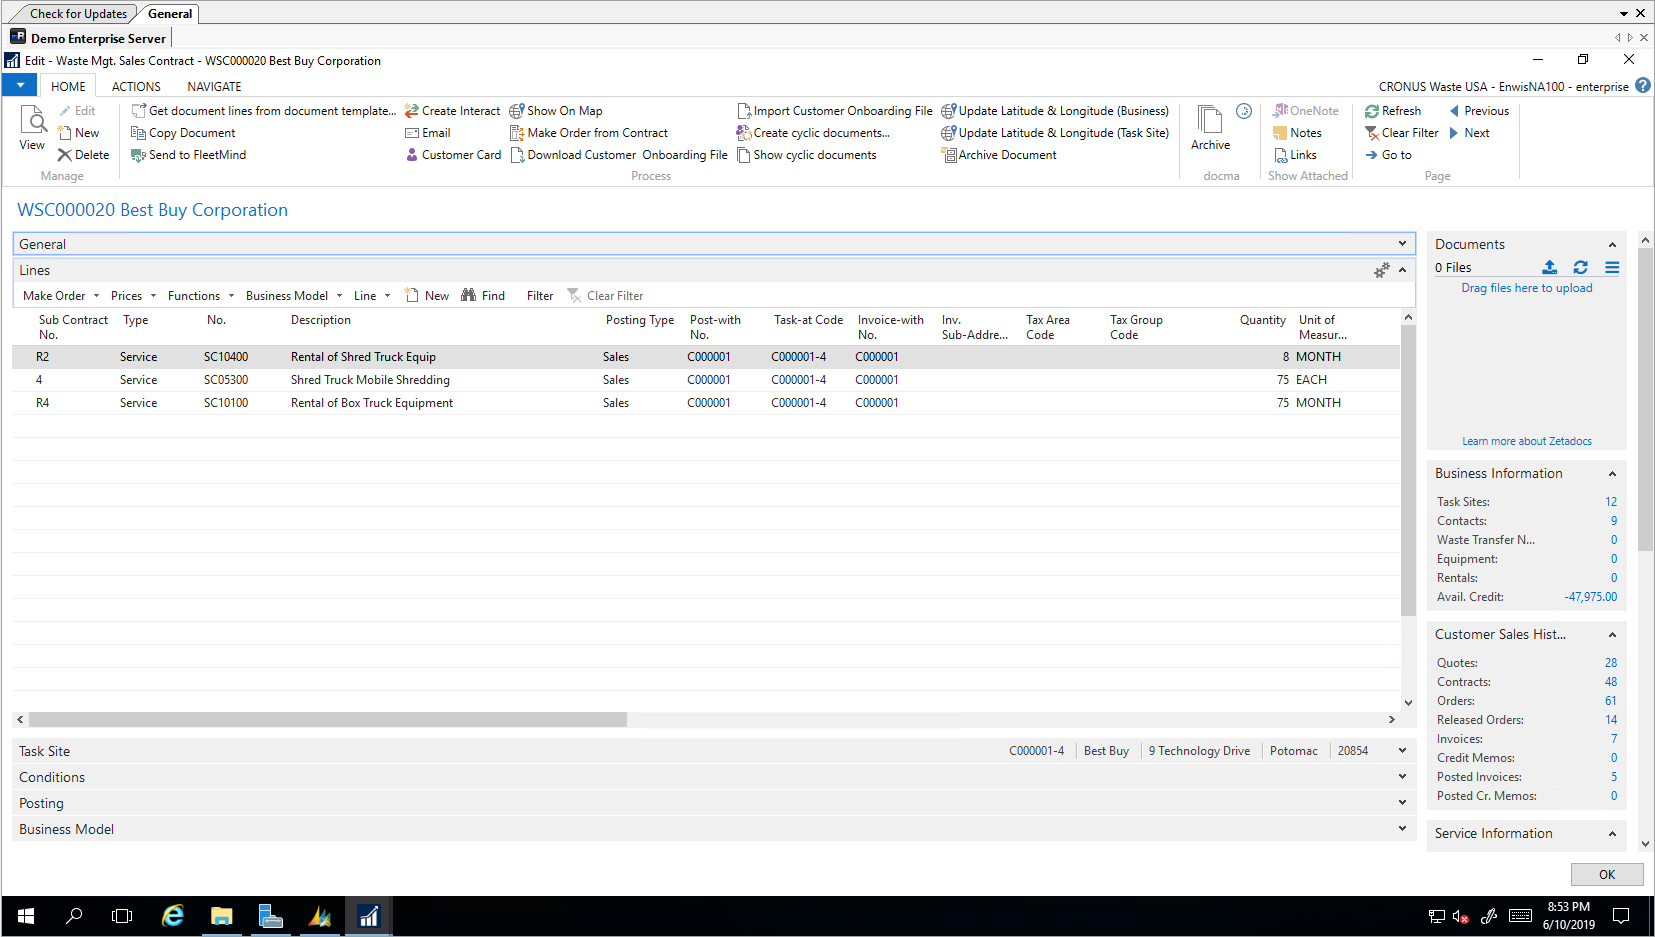Image resolution: width=1655 pixels, height=937 pixels.
Task: Click the help question mark icon
Action: pyautogui.click(x=1642, y=86)
